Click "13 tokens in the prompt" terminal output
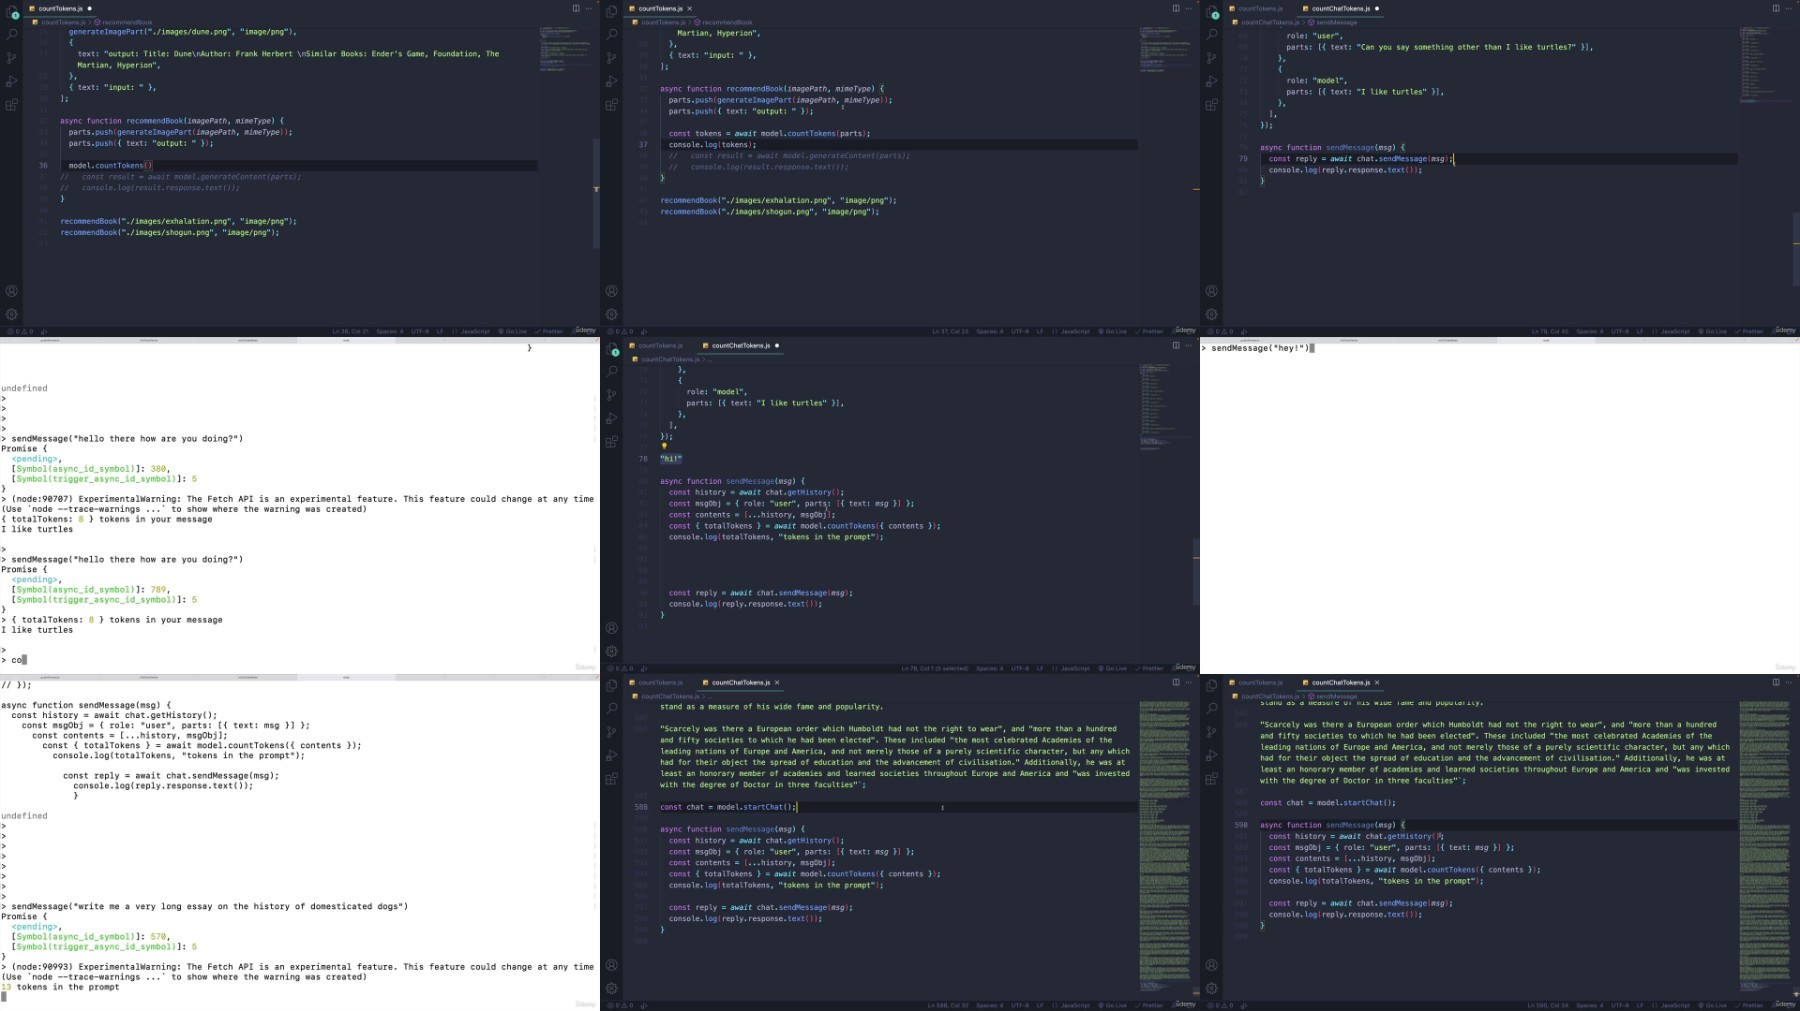Viewport: 1800px width, 1011px height. (60, 987)
